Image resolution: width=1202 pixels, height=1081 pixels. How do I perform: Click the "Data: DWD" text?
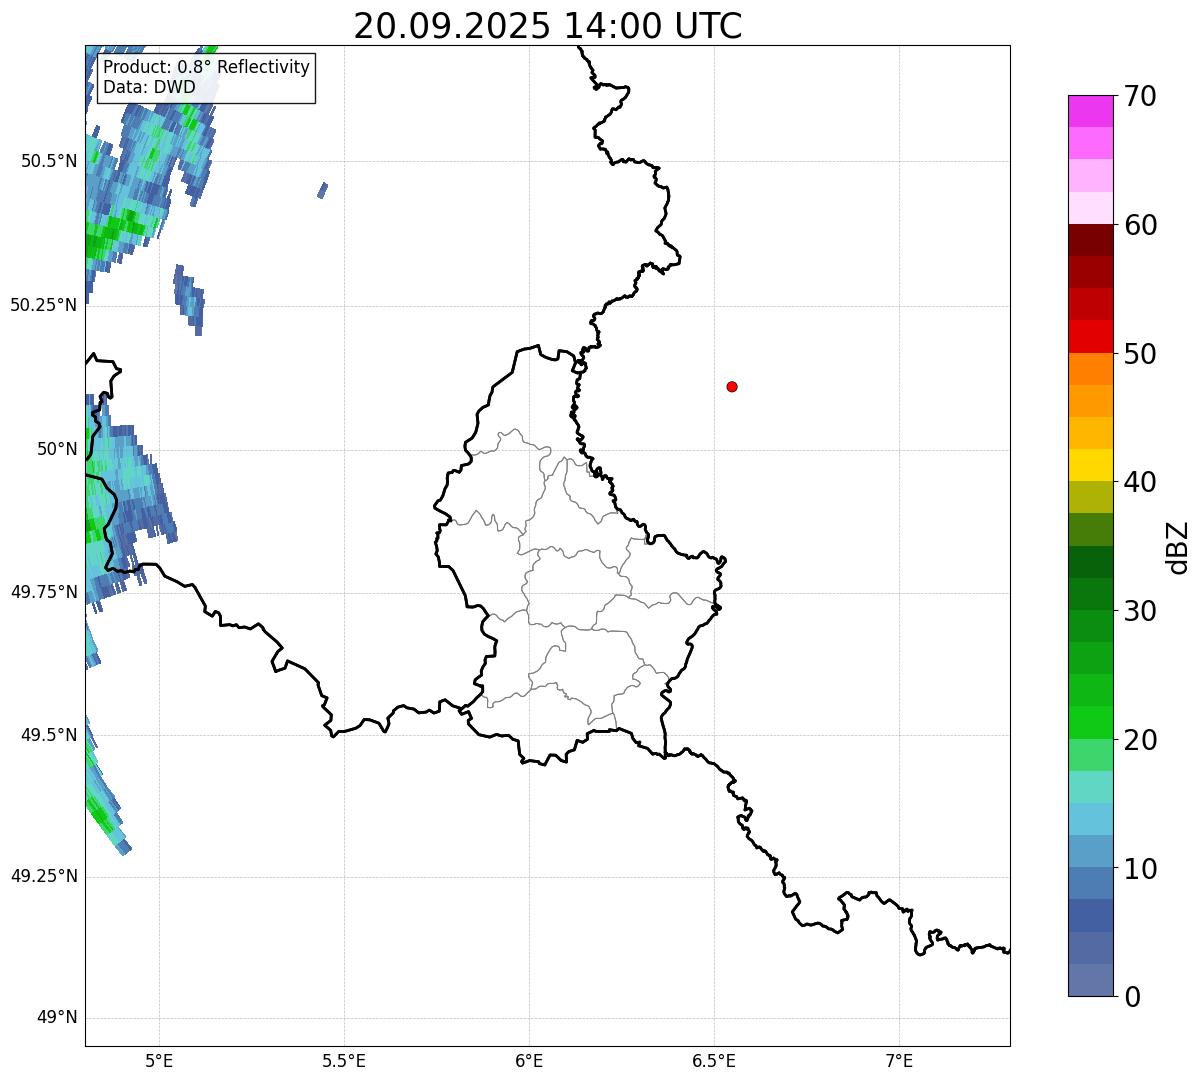pos(149,87)
